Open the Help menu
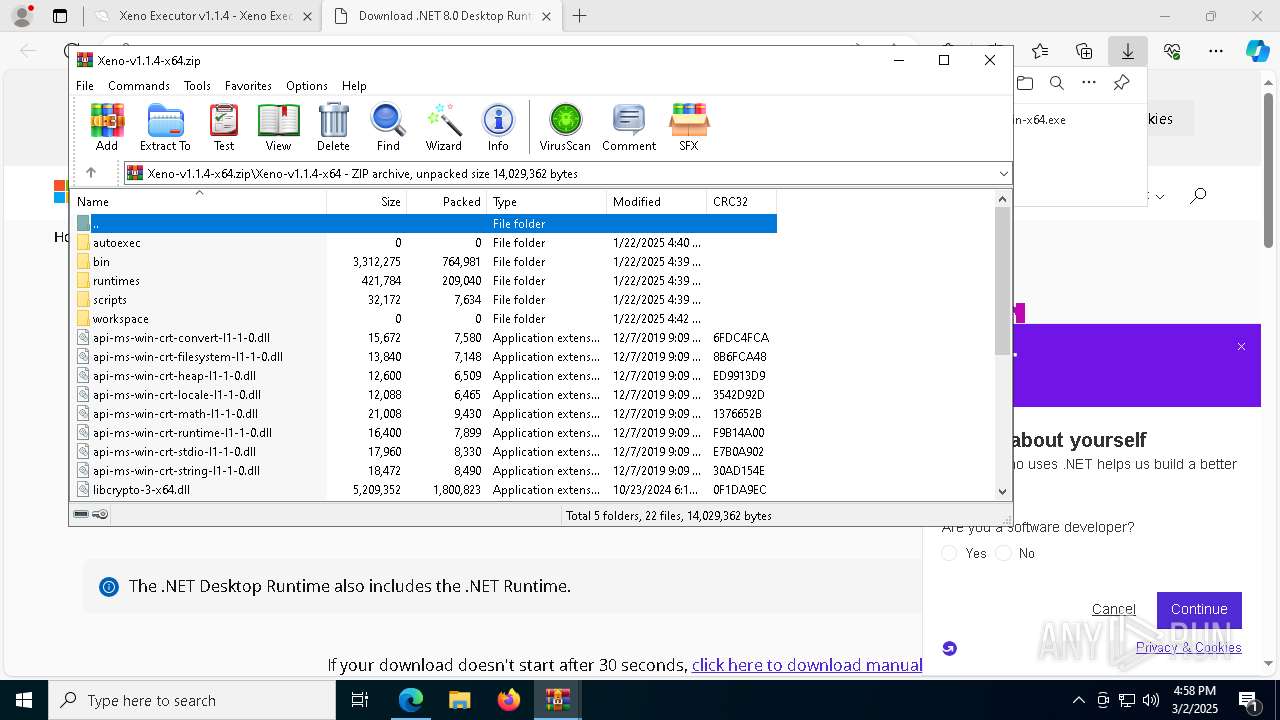Screen dimensions: 1280x720 pos(354,86)
